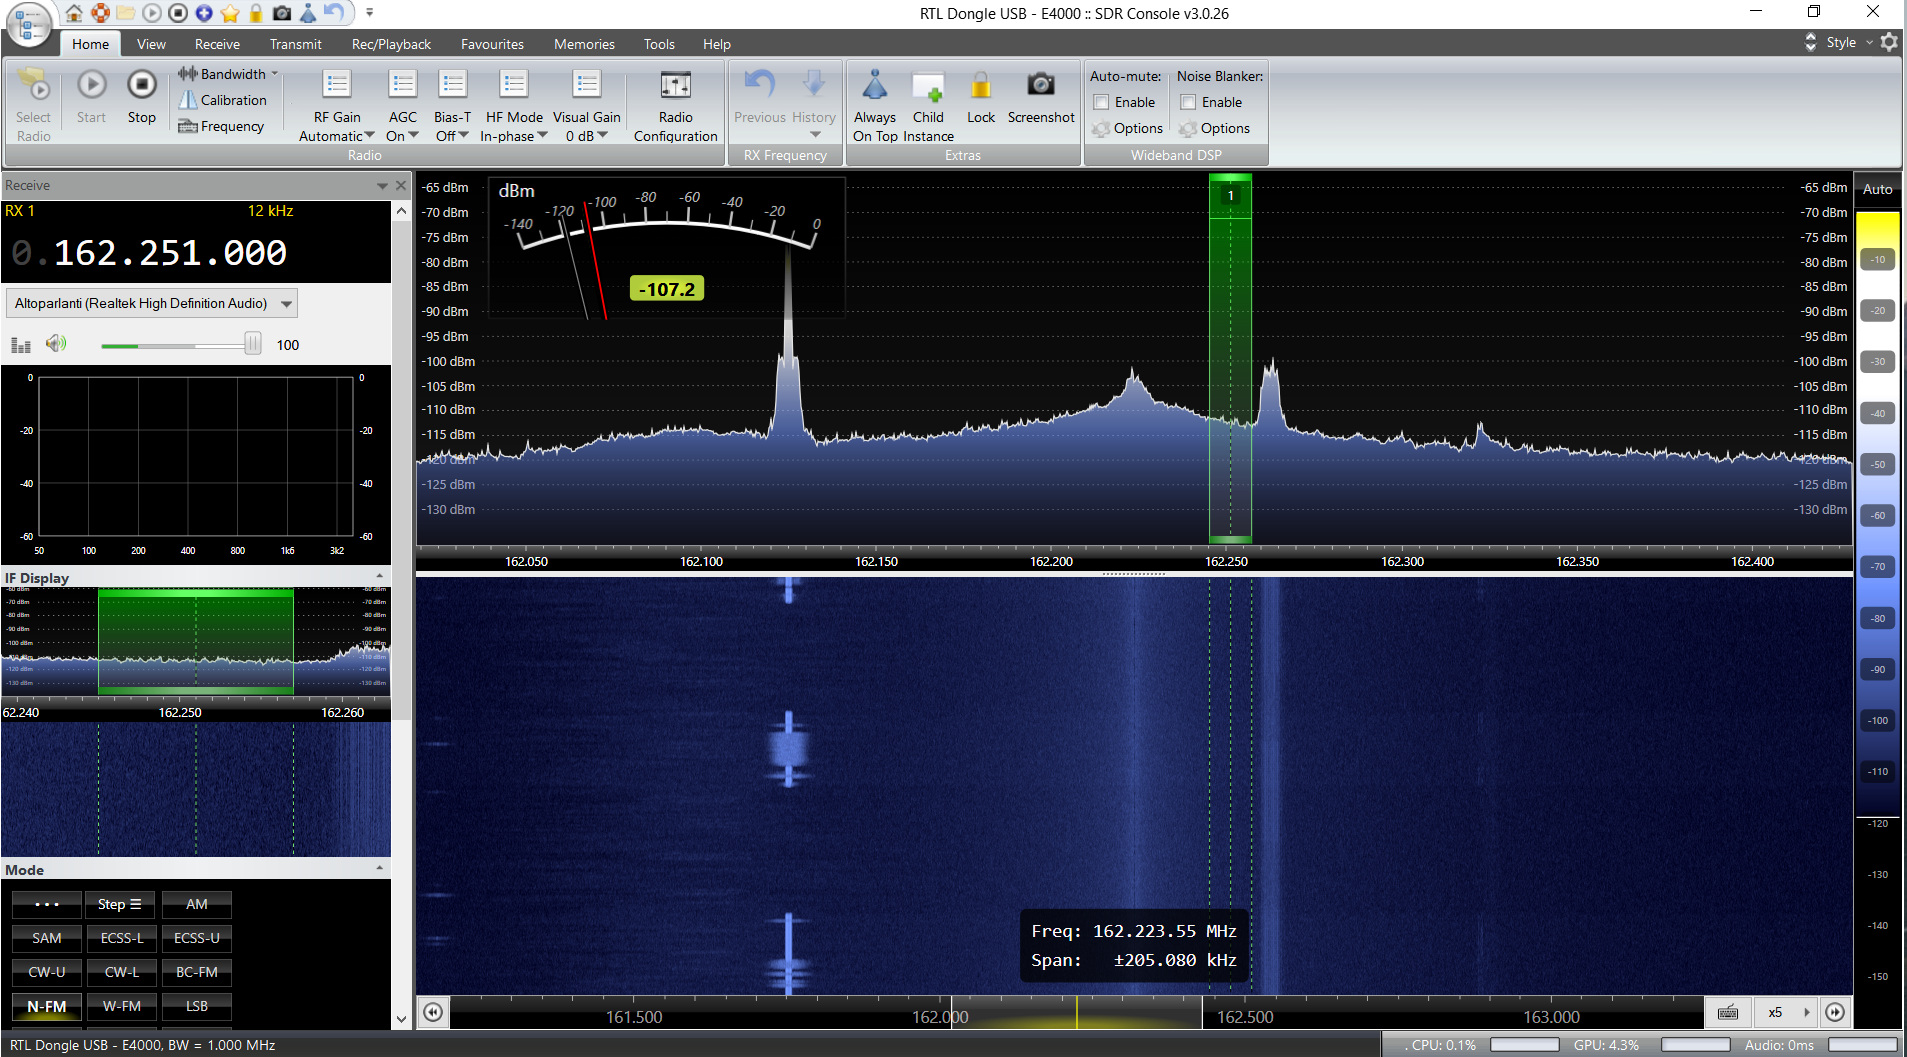Enable Always On Top
Image resolution: width=1907 pixels, height=1057 pixels.
[x=874, y=87]
